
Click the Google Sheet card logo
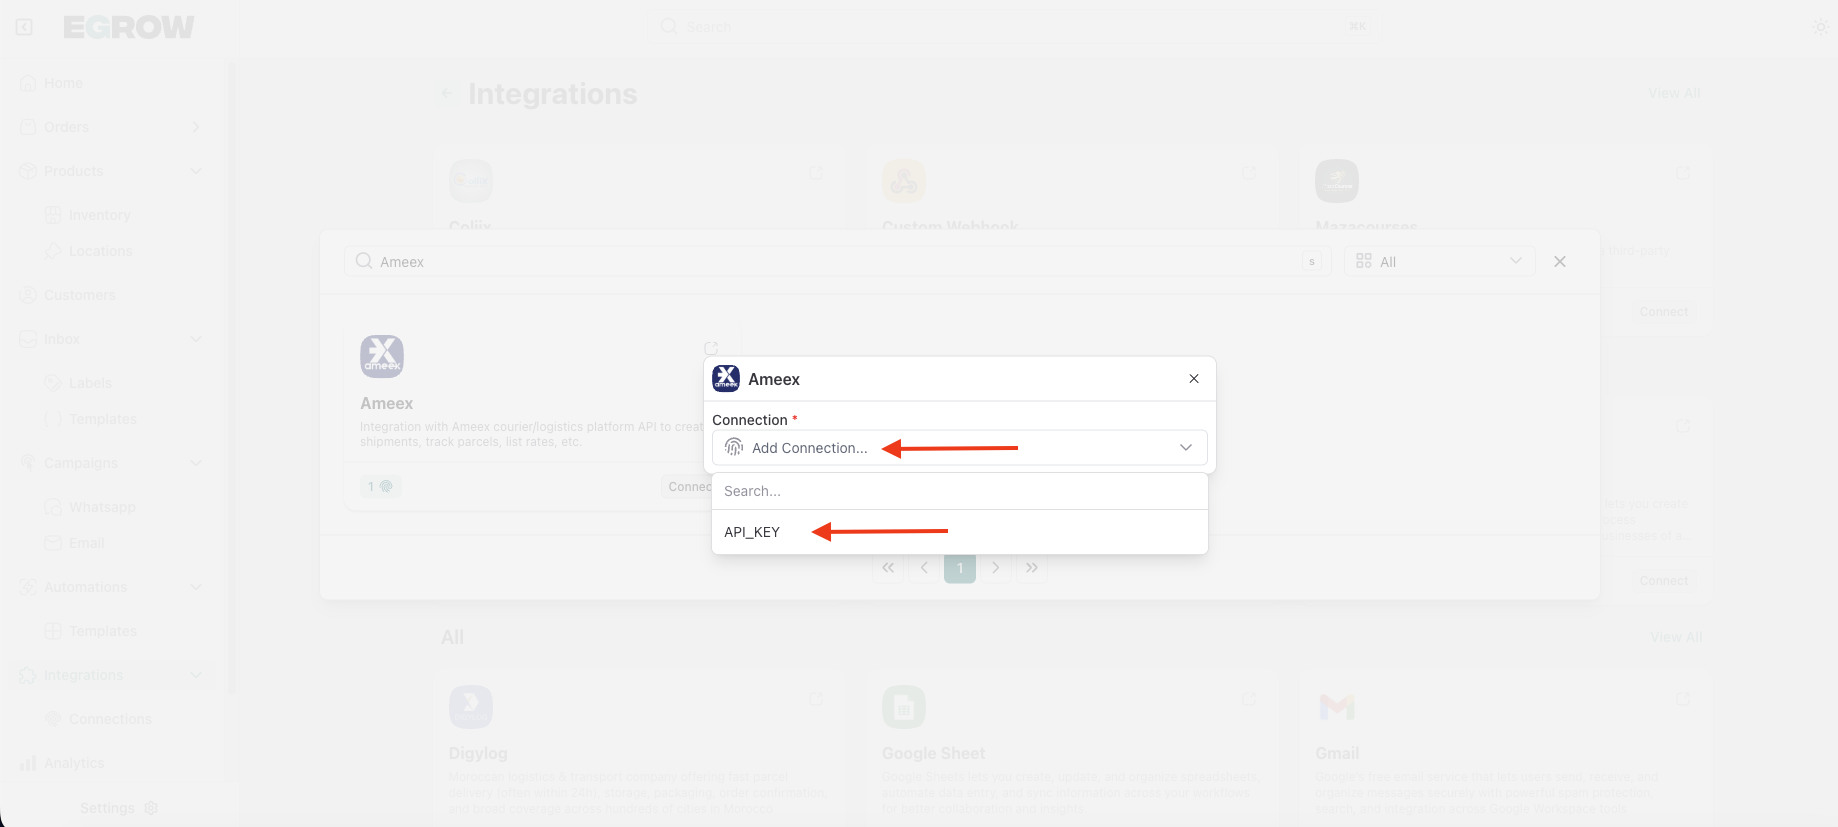904,707
